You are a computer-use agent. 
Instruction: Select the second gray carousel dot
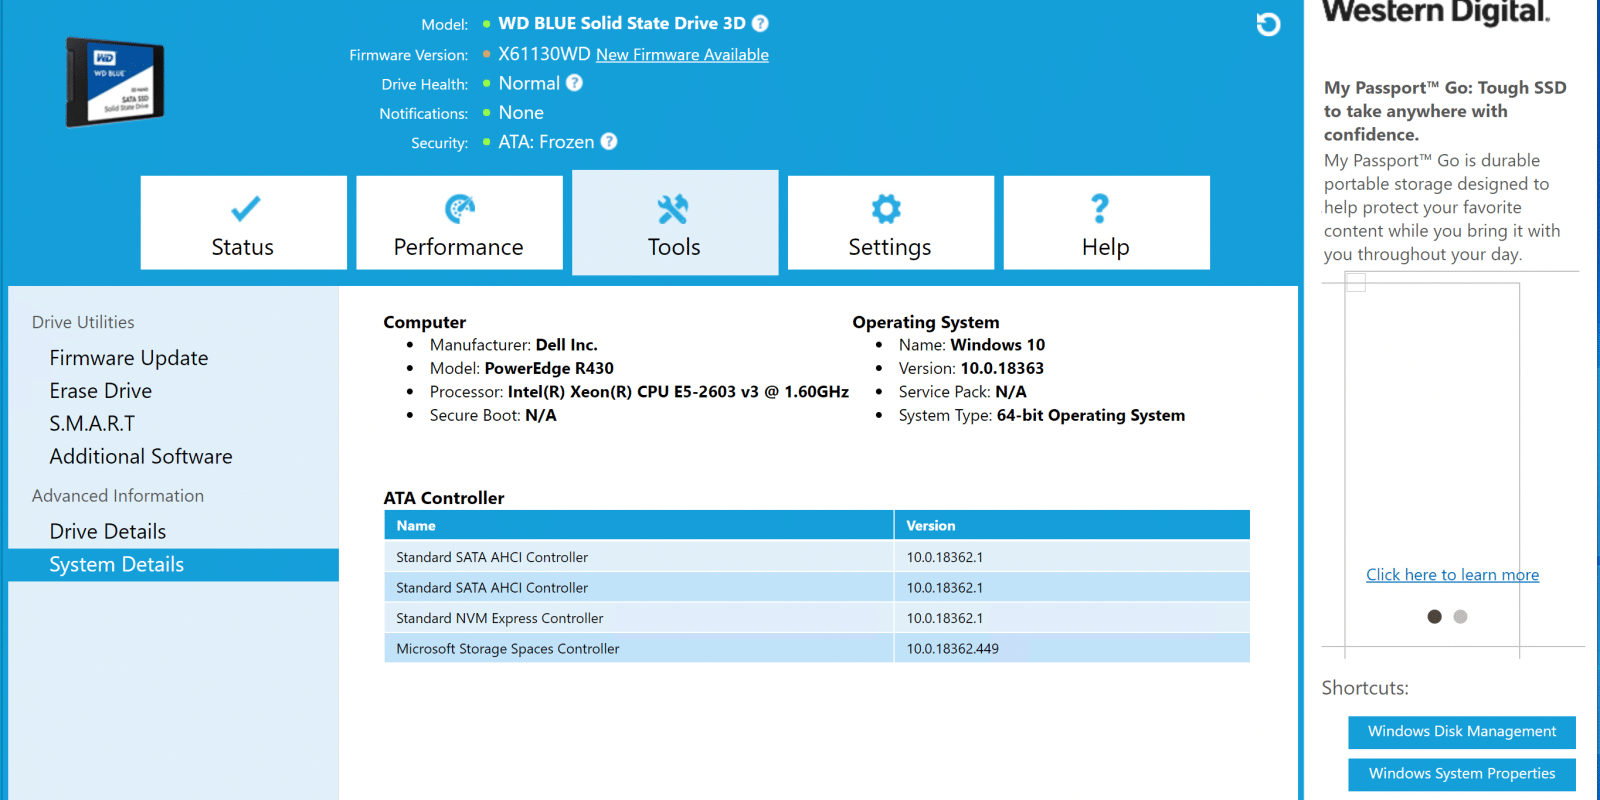click(1460, 617)
